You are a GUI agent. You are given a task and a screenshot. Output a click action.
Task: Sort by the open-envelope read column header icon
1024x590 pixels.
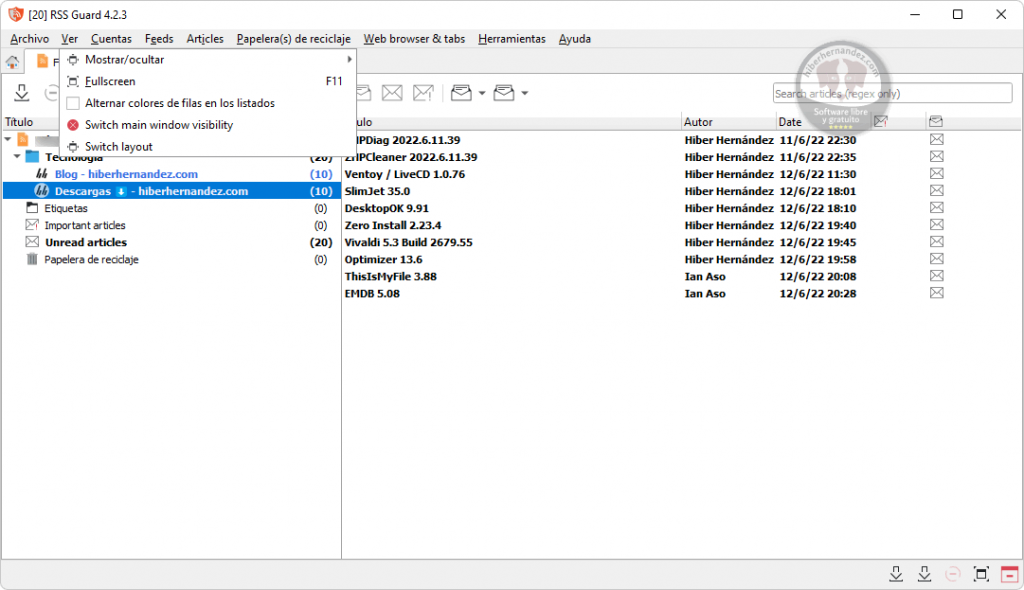(x=936, y=122)
